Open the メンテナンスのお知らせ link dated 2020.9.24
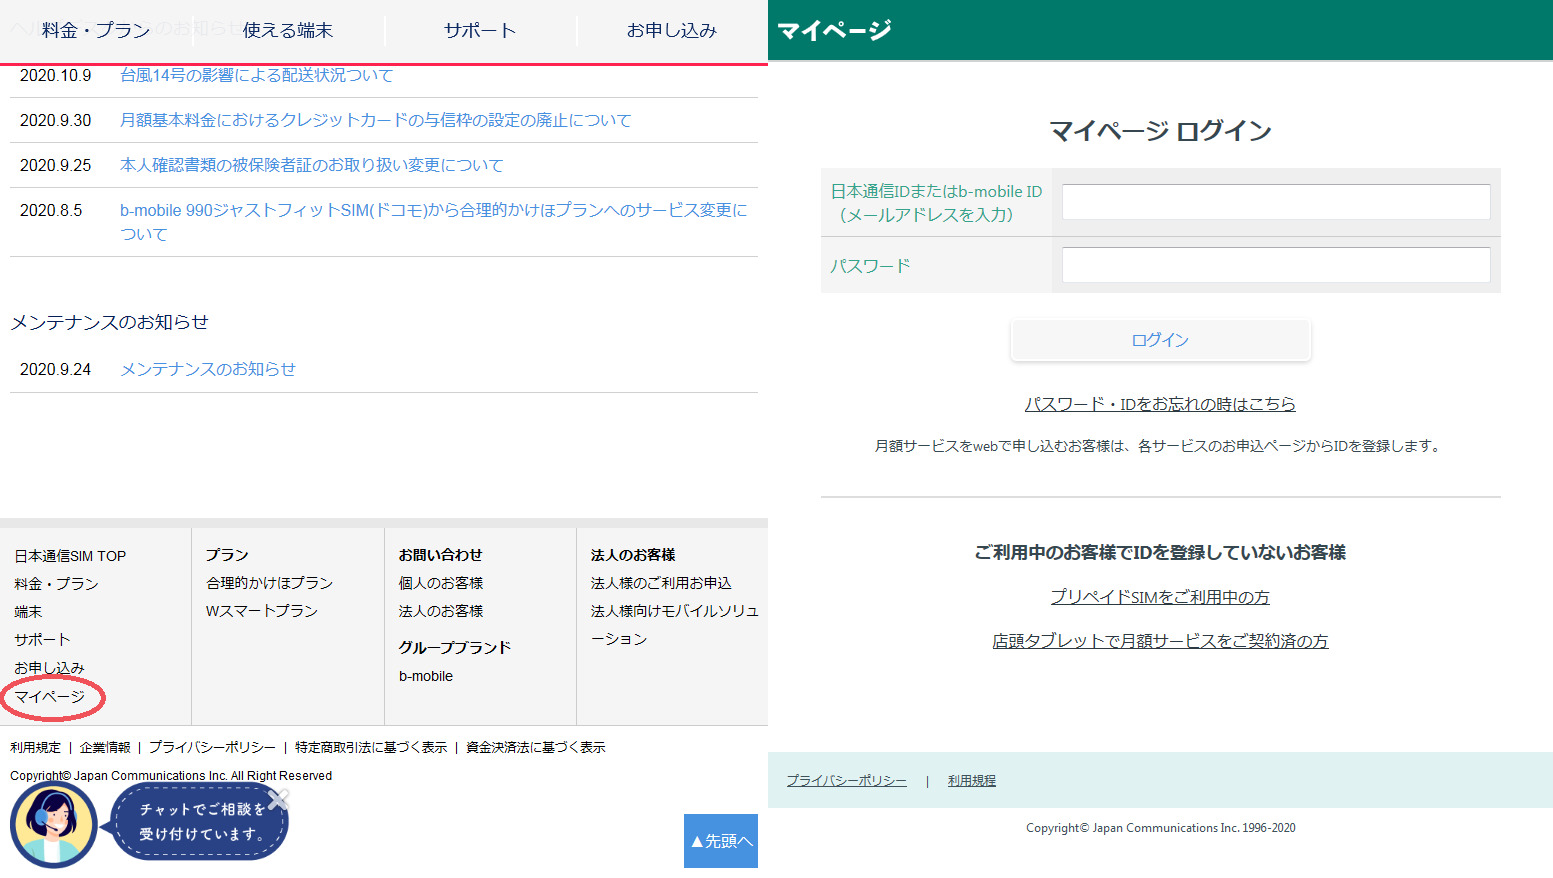Viewport: 1553px width, 878px height. tap(208, 369)
